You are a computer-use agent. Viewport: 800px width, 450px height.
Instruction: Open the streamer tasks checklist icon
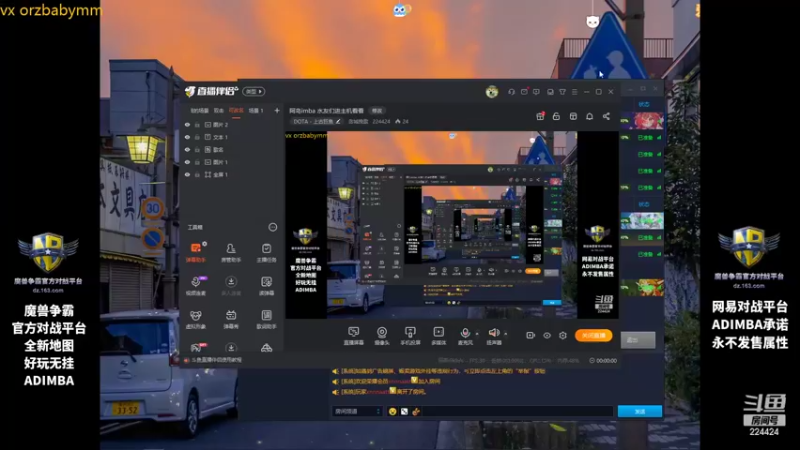click(x=266, y=252)
